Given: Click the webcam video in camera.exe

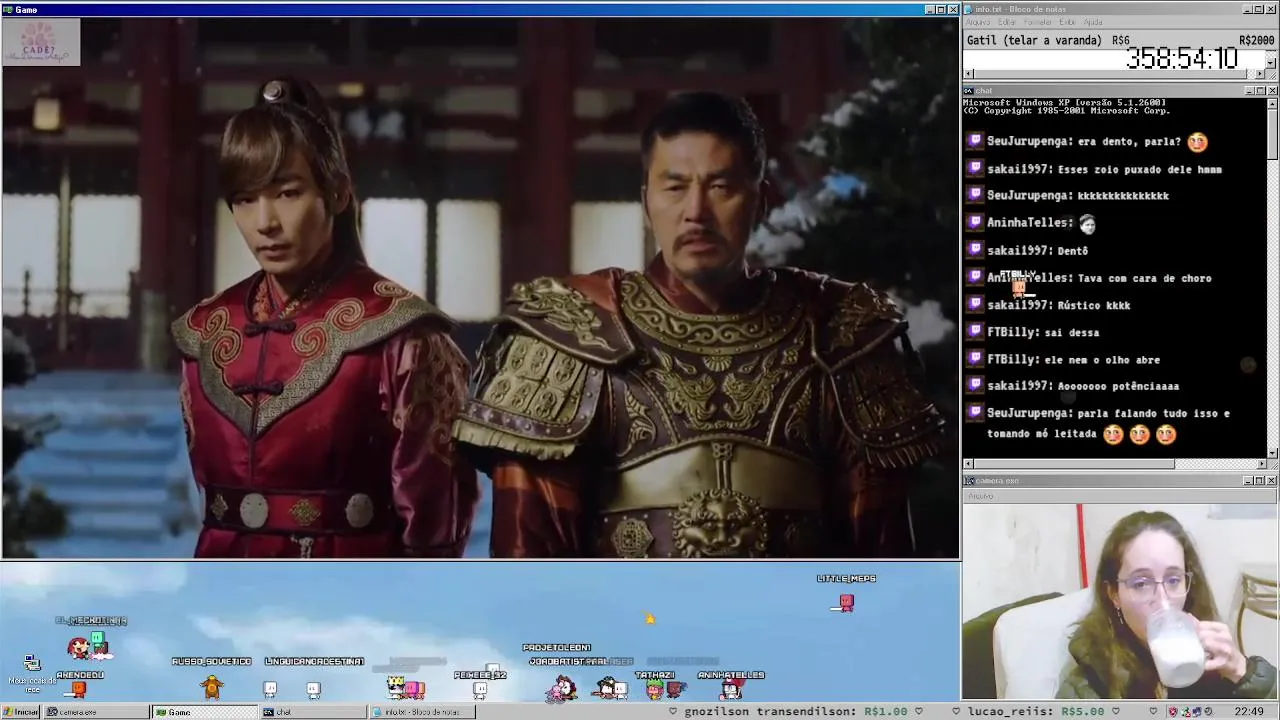Looking at the screenshot, I should tap(1120, 602).
